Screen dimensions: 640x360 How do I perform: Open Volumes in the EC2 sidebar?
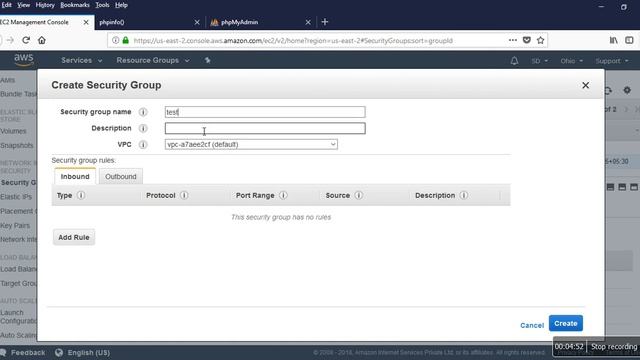(13, 131)
